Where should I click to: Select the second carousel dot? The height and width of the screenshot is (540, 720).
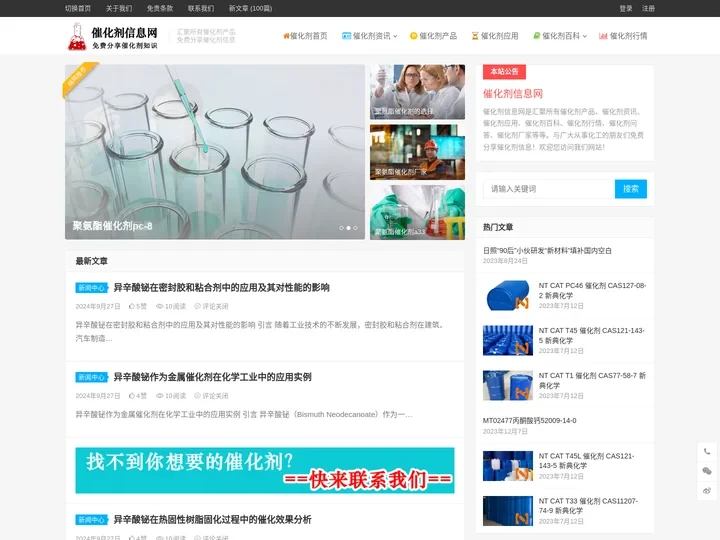[349, 228]
